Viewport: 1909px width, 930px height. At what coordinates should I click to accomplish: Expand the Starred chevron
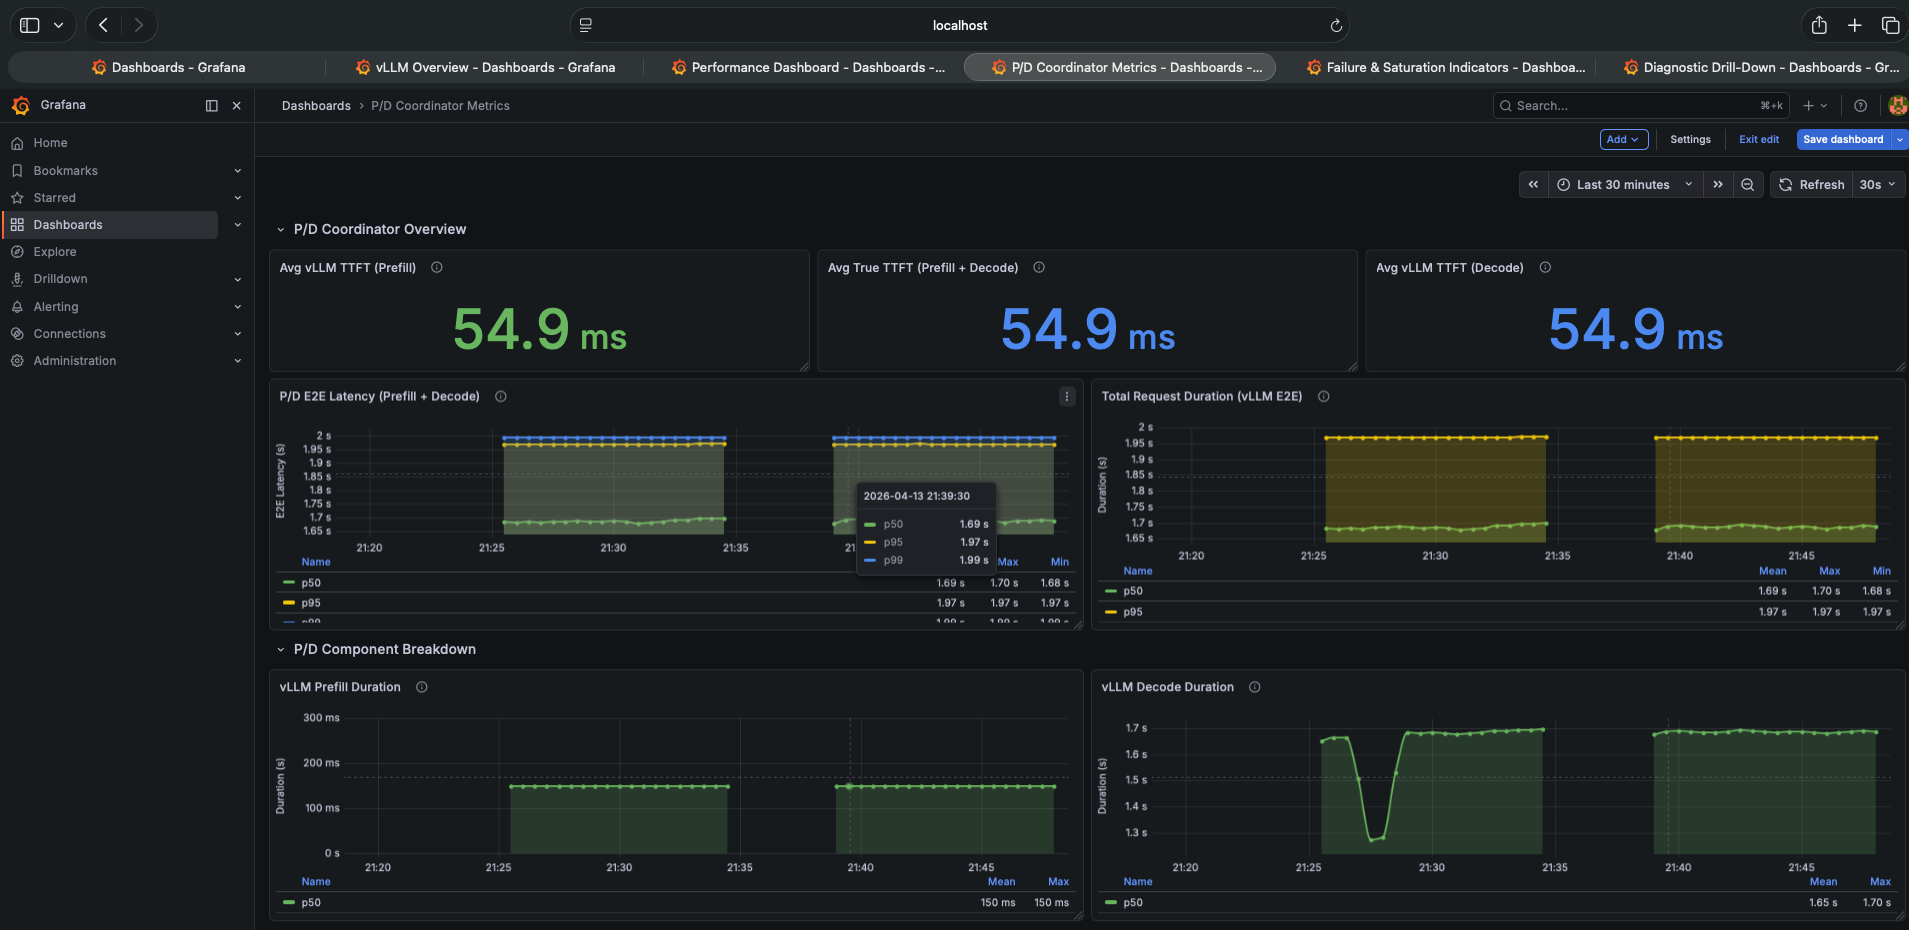[238, 198]
